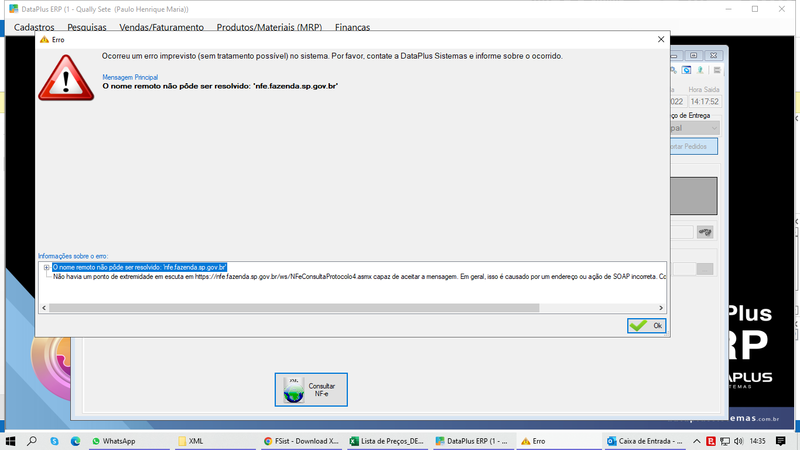Screen dimensions: 800x450
Task: Switch to the FSist Chrome taskbar window
Action: coord(301,441)
